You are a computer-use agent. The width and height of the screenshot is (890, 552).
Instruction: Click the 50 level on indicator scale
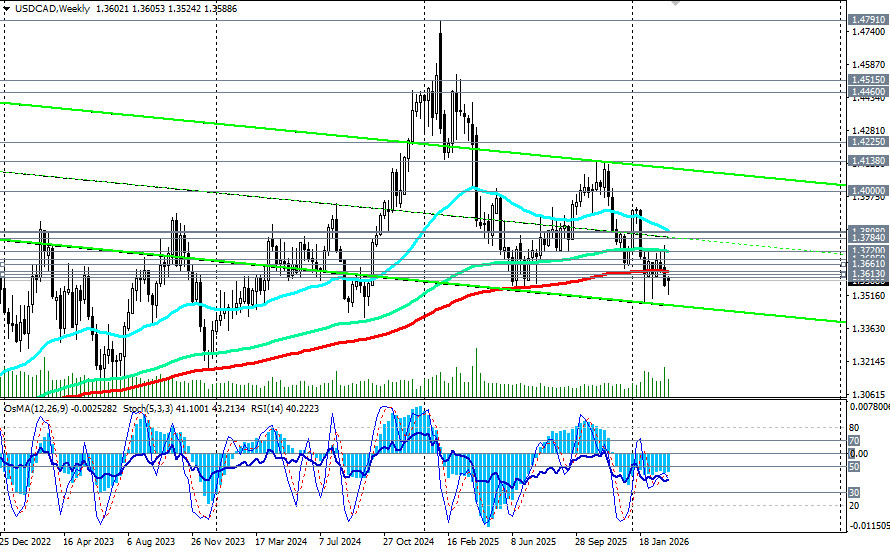[854, 467]
